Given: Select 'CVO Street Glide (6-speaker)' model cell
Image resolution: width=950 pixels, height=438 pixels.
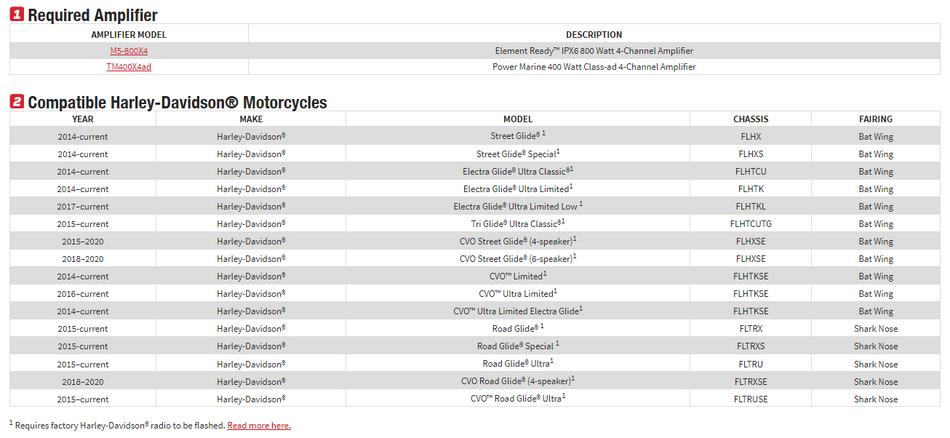Looking at the screenshot, I should tap(518, 259).
